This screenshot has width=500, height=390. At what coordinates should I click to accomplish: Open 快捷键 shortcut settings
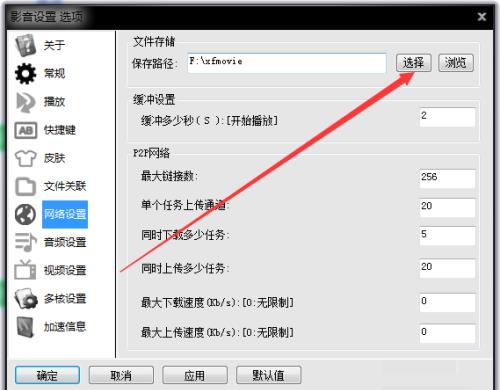60,130
